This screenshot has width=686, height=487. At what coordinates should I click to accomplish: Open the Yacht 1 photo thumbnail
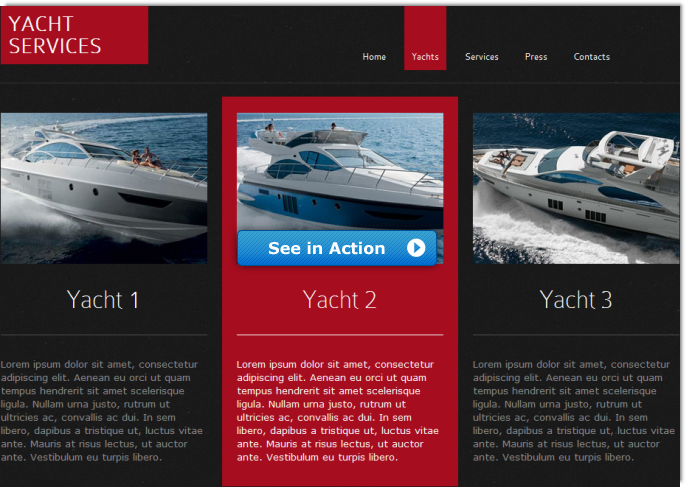pos(104,188)
